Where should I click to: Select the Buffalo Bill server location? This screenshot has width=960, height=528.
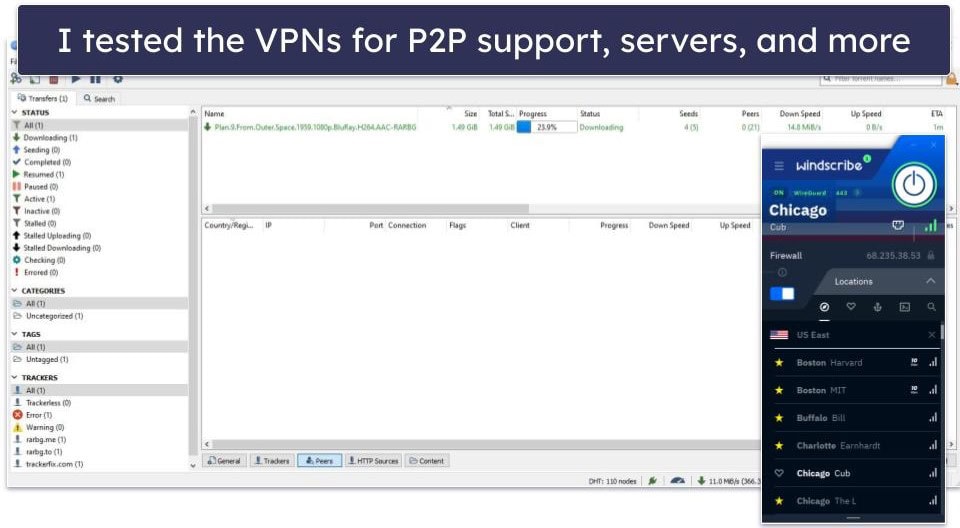click(820, 418)
